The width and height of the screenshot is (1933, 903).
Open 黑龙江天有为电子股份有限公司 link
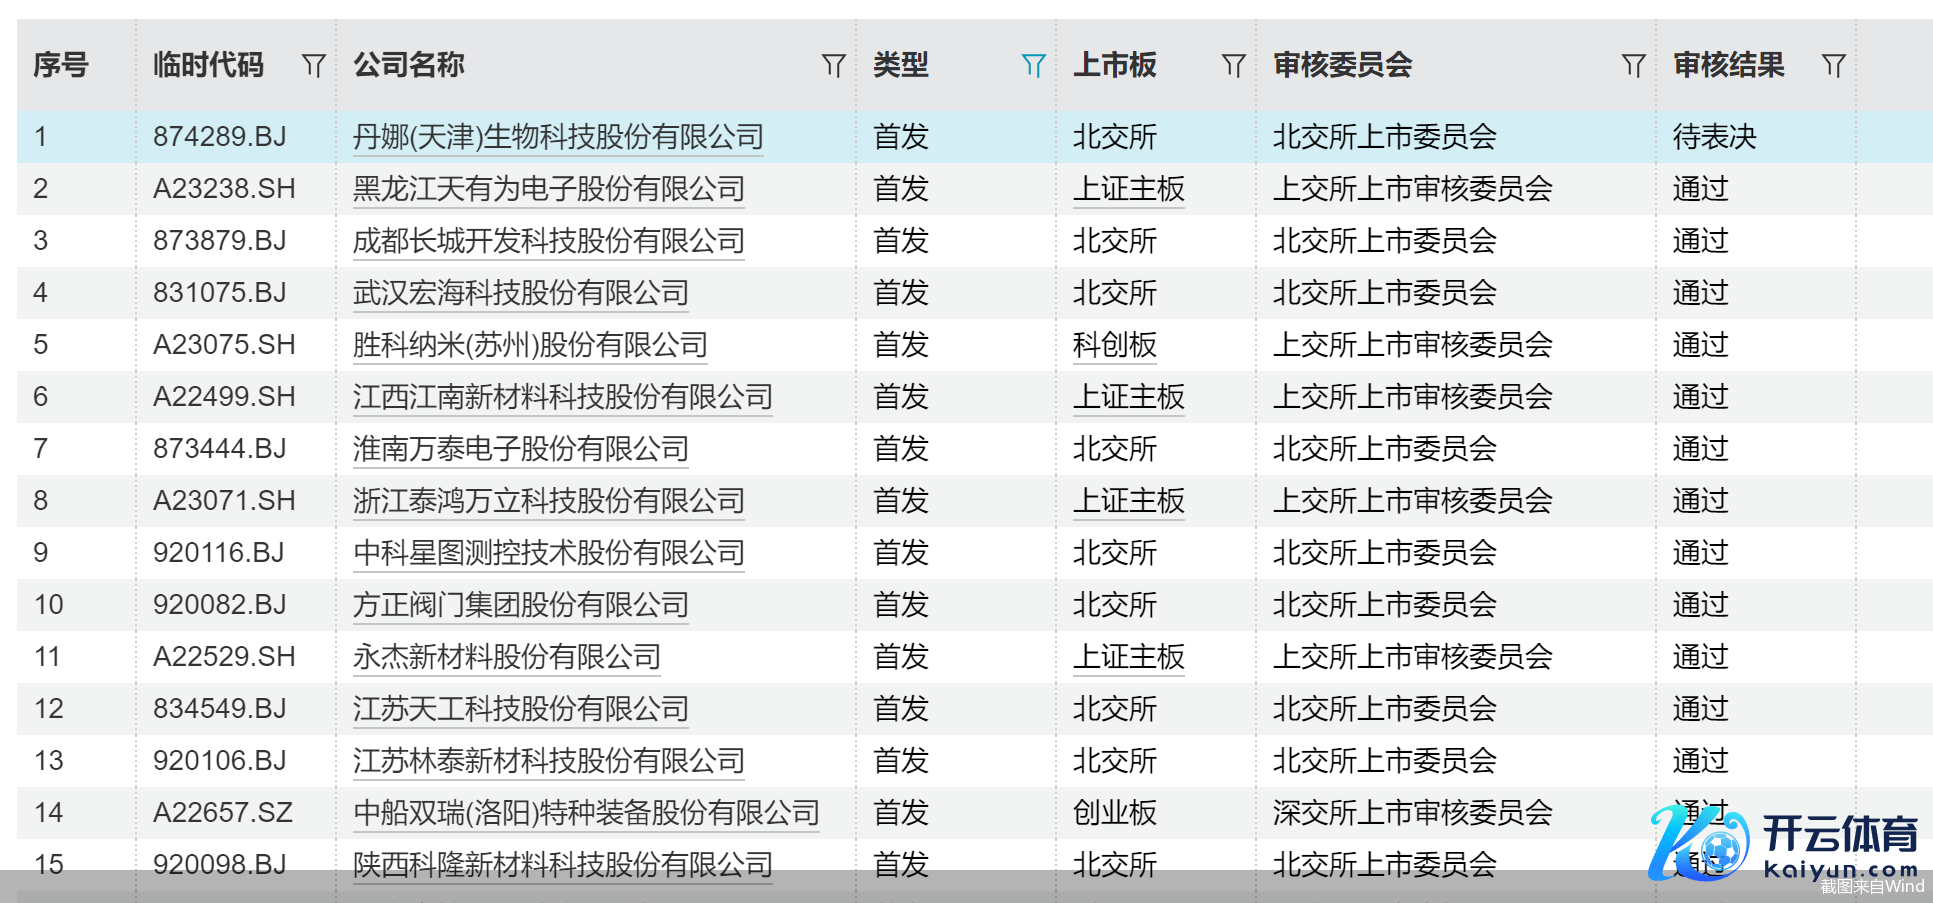coord(548,189)
